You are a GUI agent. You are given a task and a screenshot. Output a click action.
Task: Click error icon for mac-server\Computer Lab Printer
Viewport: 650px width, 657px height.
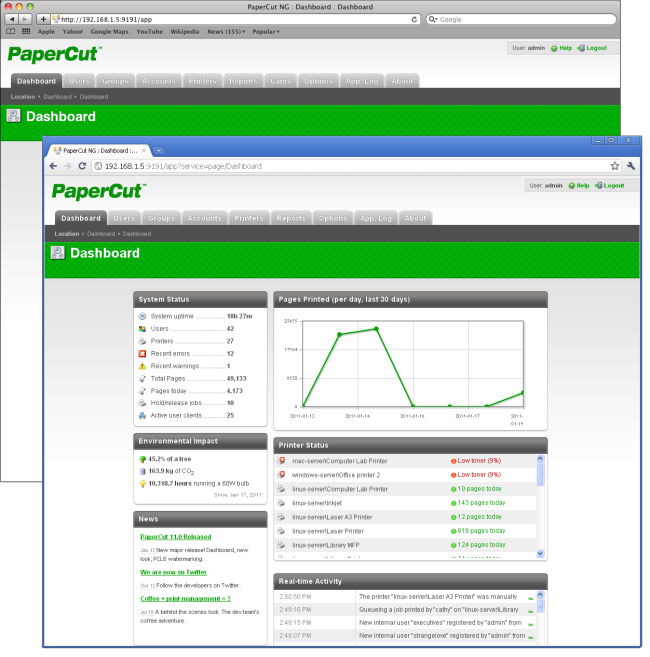pyautogui.click(x=282, y=461)
